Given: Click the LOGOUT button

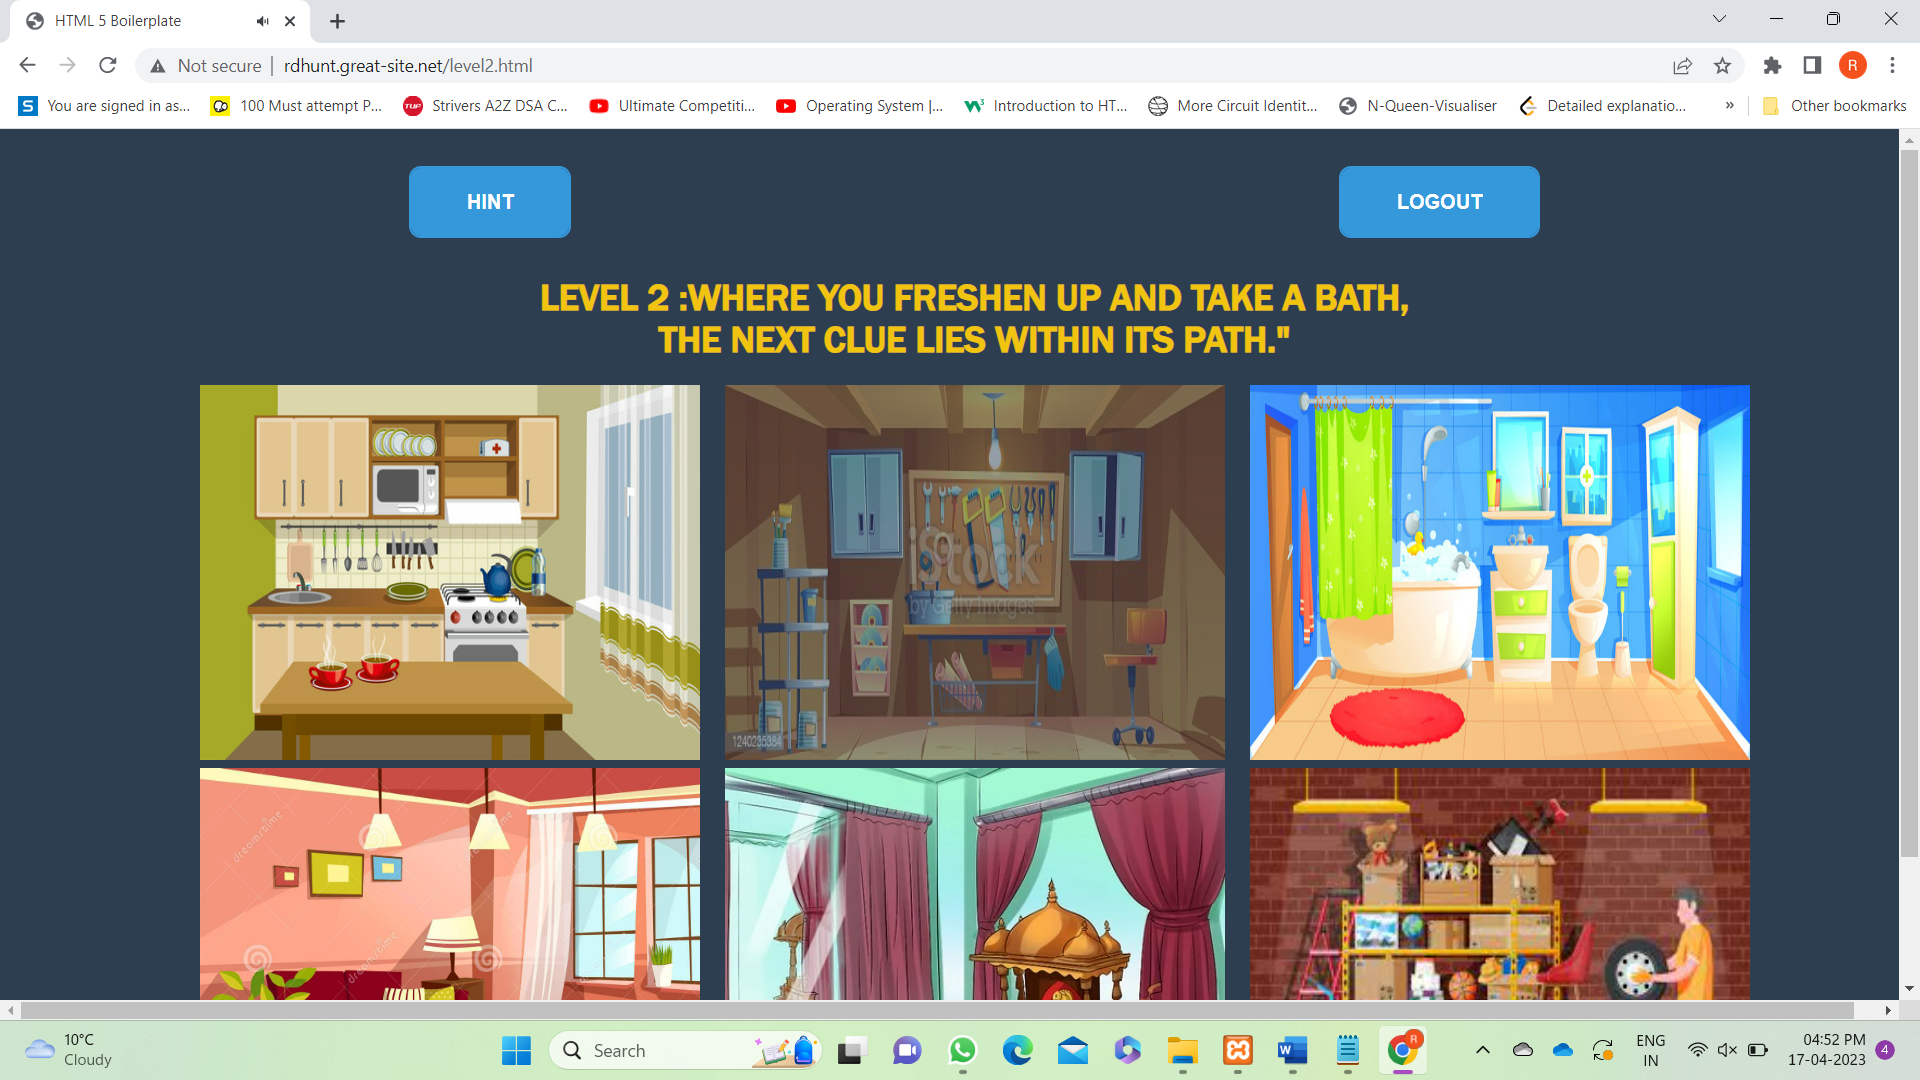Looking at the screenshot, I should pos(1438,202).
